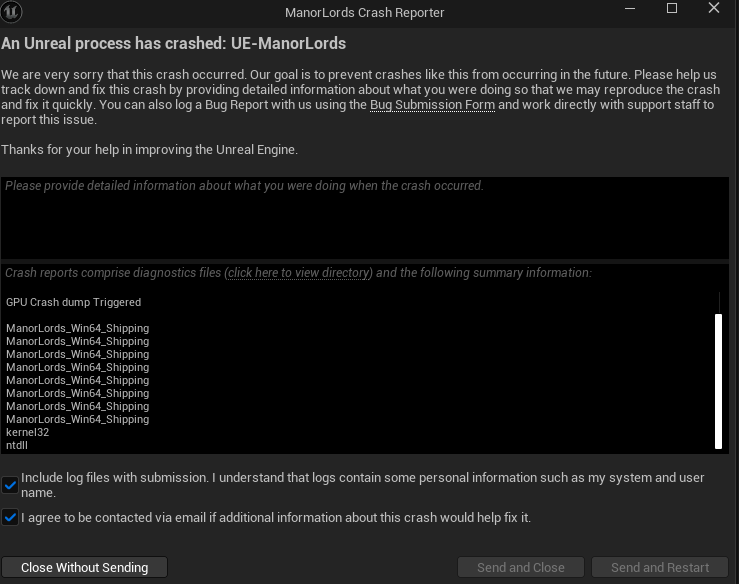Select the 'GPU Crash dump Triggered' line

pos(74,303)
